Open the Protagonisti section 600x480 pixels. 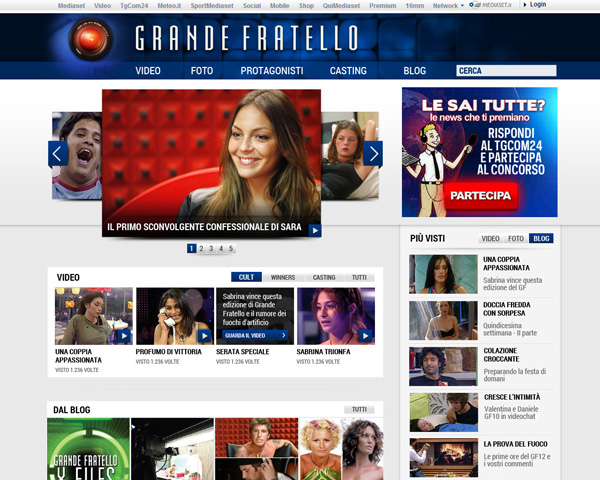272,71
